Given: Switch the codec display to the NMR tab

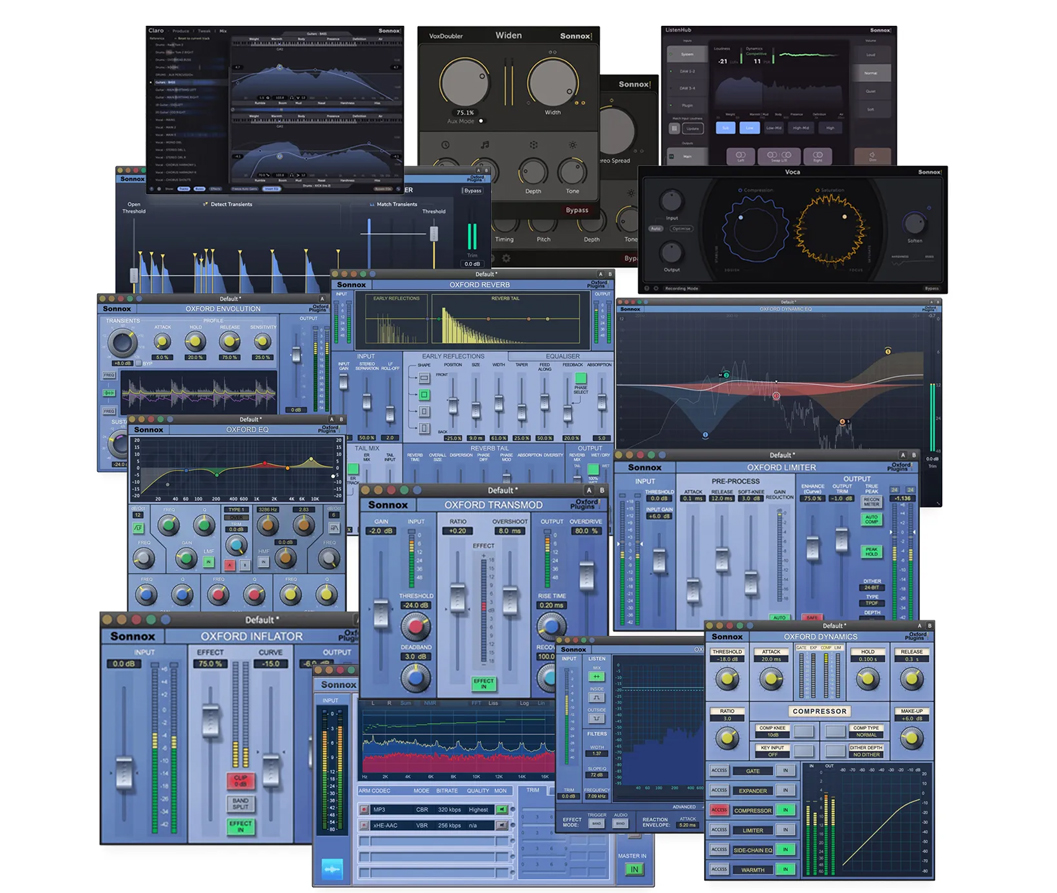Looking at the screenshot, I should click(429, 704).
